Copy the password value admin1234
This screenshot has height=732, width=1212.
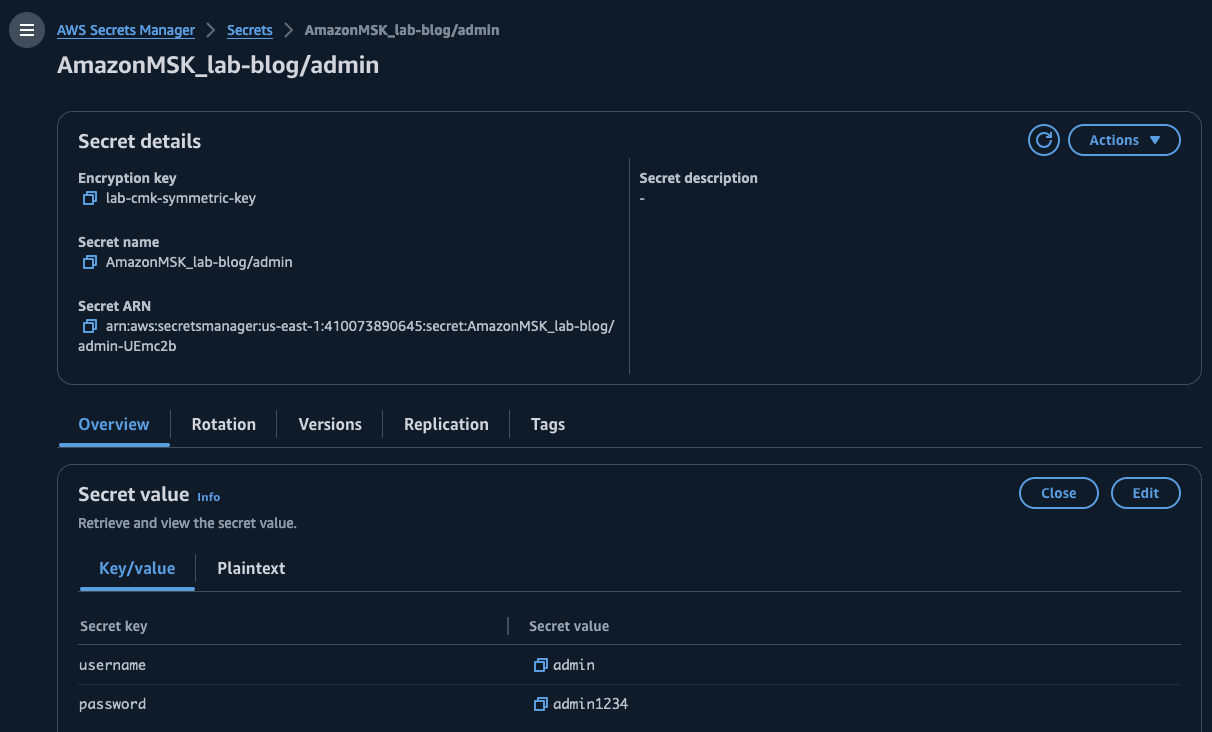click(541, 704)
